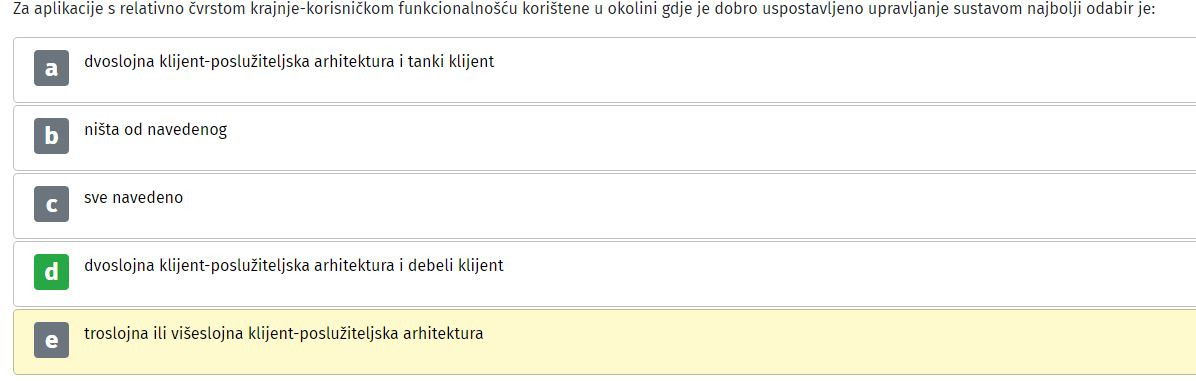1196x381 pixels.
Task: Pick answer text ending with 'tanki klijent'
Action: [289, 62]
